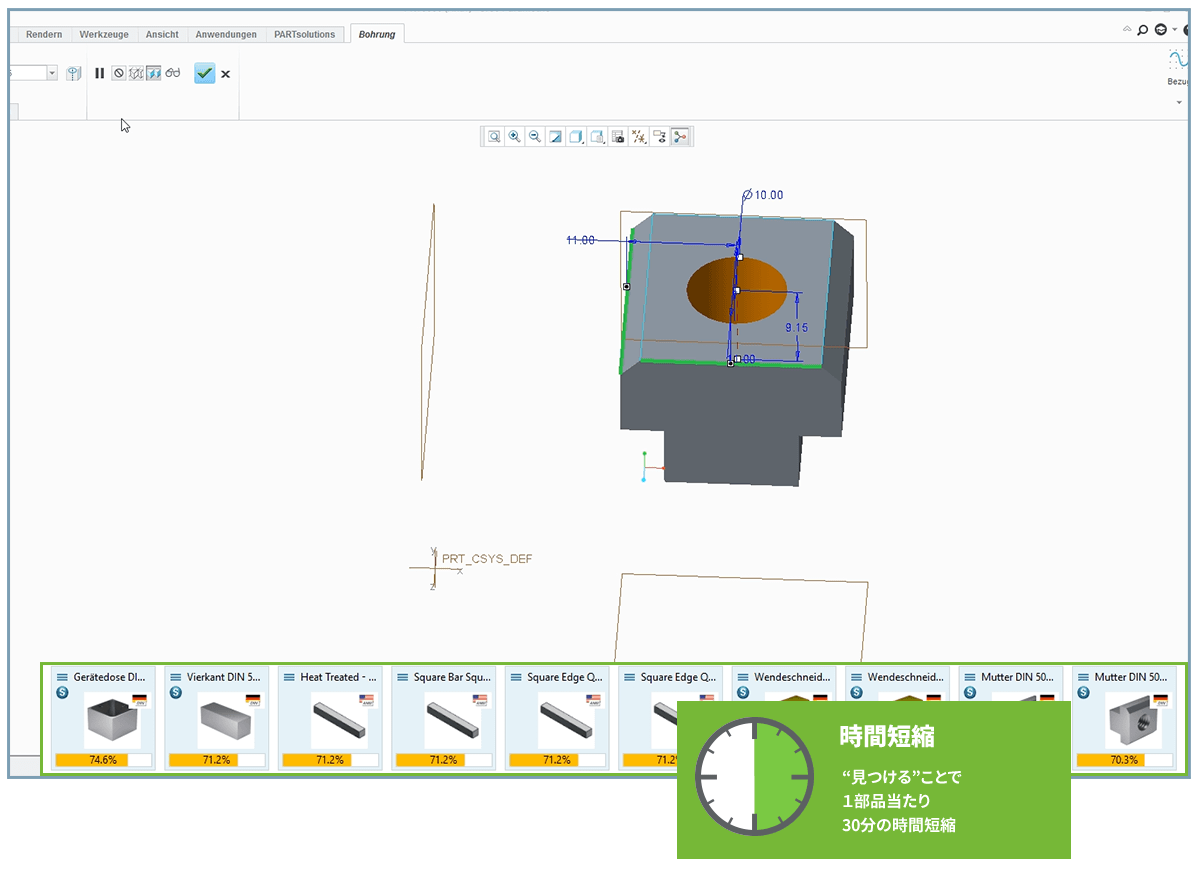This screenshot has height=880, width=1200.
Task: Open the PARTsolutions ribbon tab
Action: [x=306, y=33]
